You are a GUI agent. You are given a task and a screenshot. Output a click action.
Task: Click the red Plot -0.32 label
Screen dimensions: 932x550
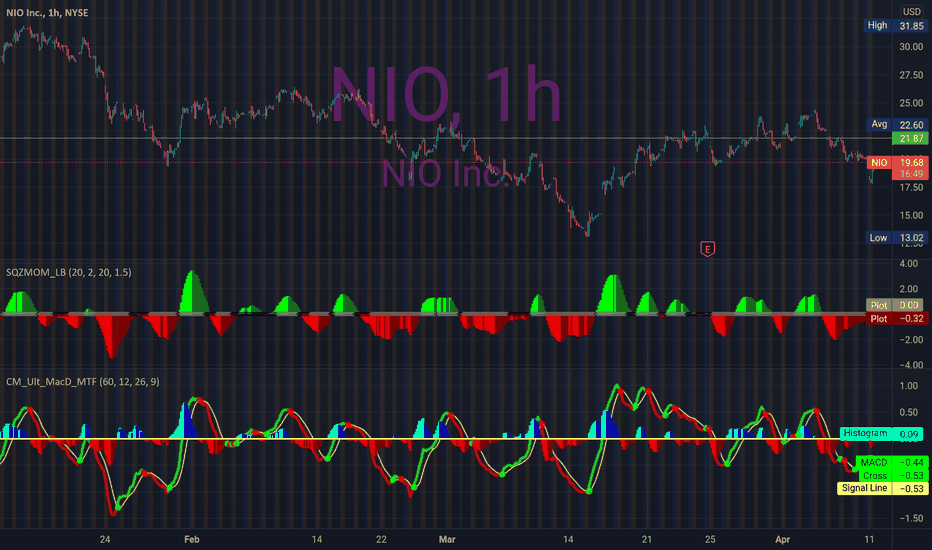897,319
